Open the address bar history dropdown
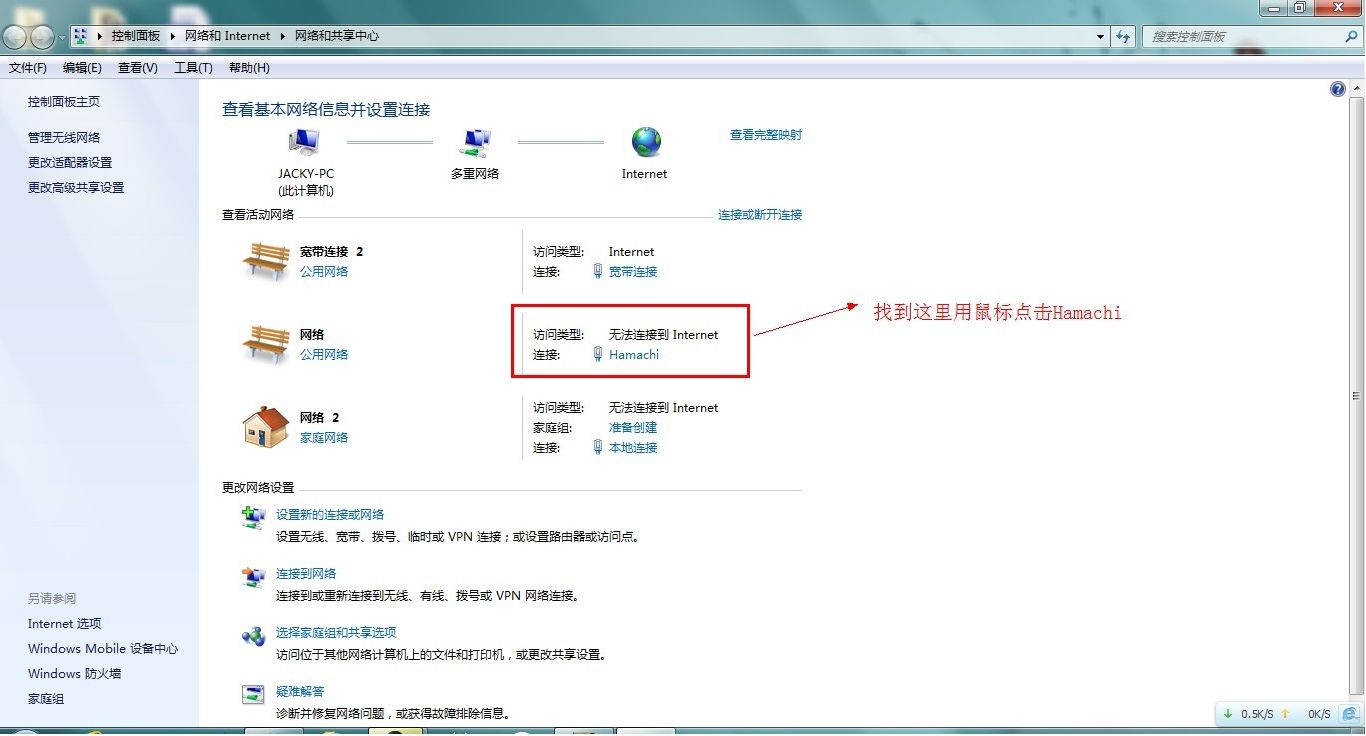 click(x=1101, y=36)
